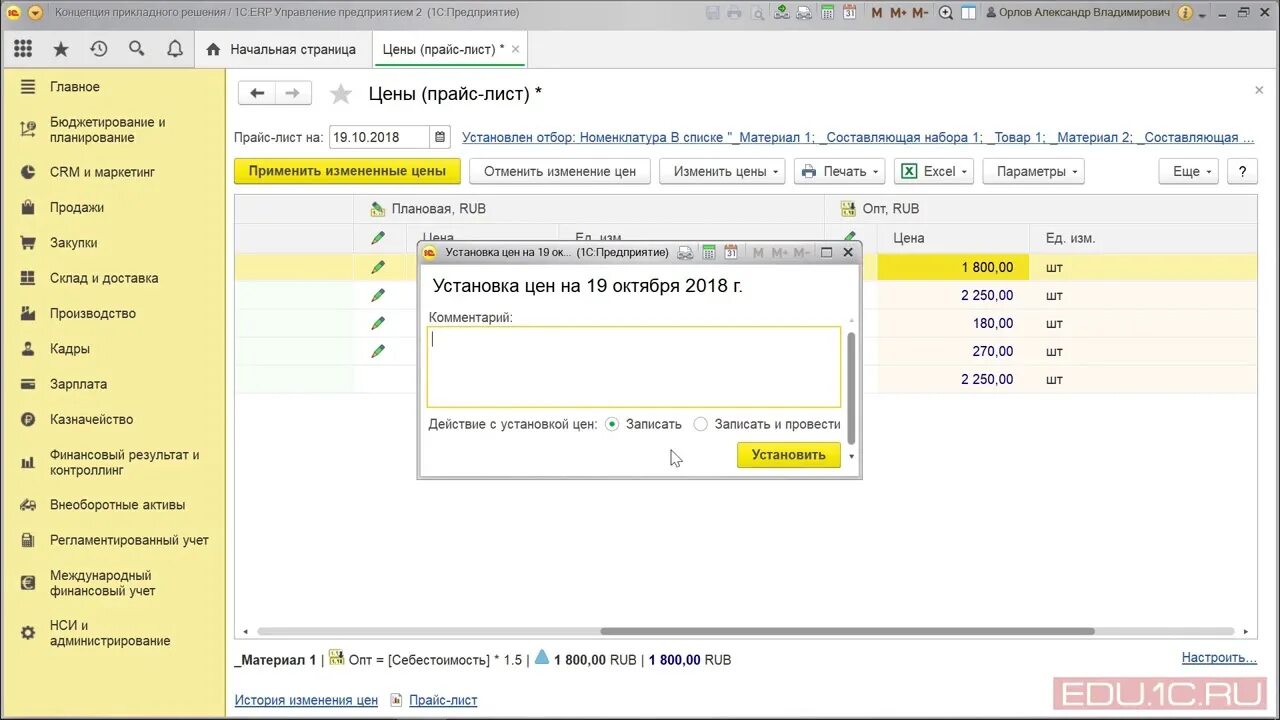Image resolution: width=1280 pixels, height=720 pixels.
Task: Open Изменить цены dropdown
Action: [721, 171]
